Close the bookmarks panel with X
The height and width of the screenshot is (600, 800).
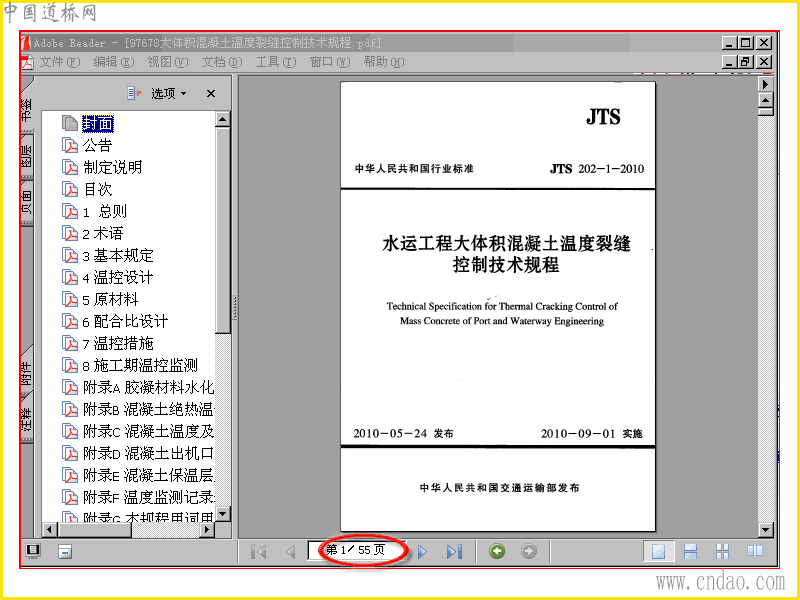(x=211, y=93)
